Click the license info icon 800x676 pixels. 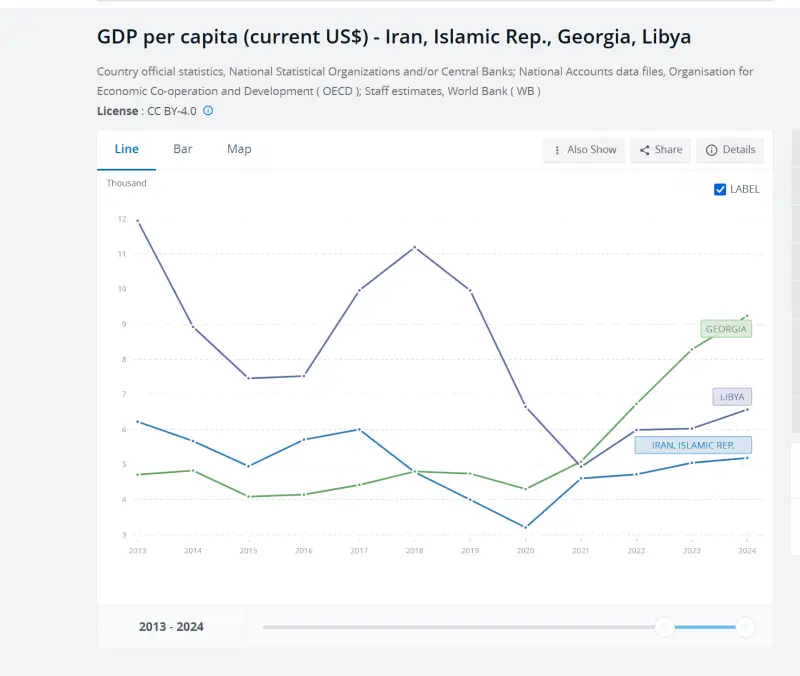click(208, 111)
